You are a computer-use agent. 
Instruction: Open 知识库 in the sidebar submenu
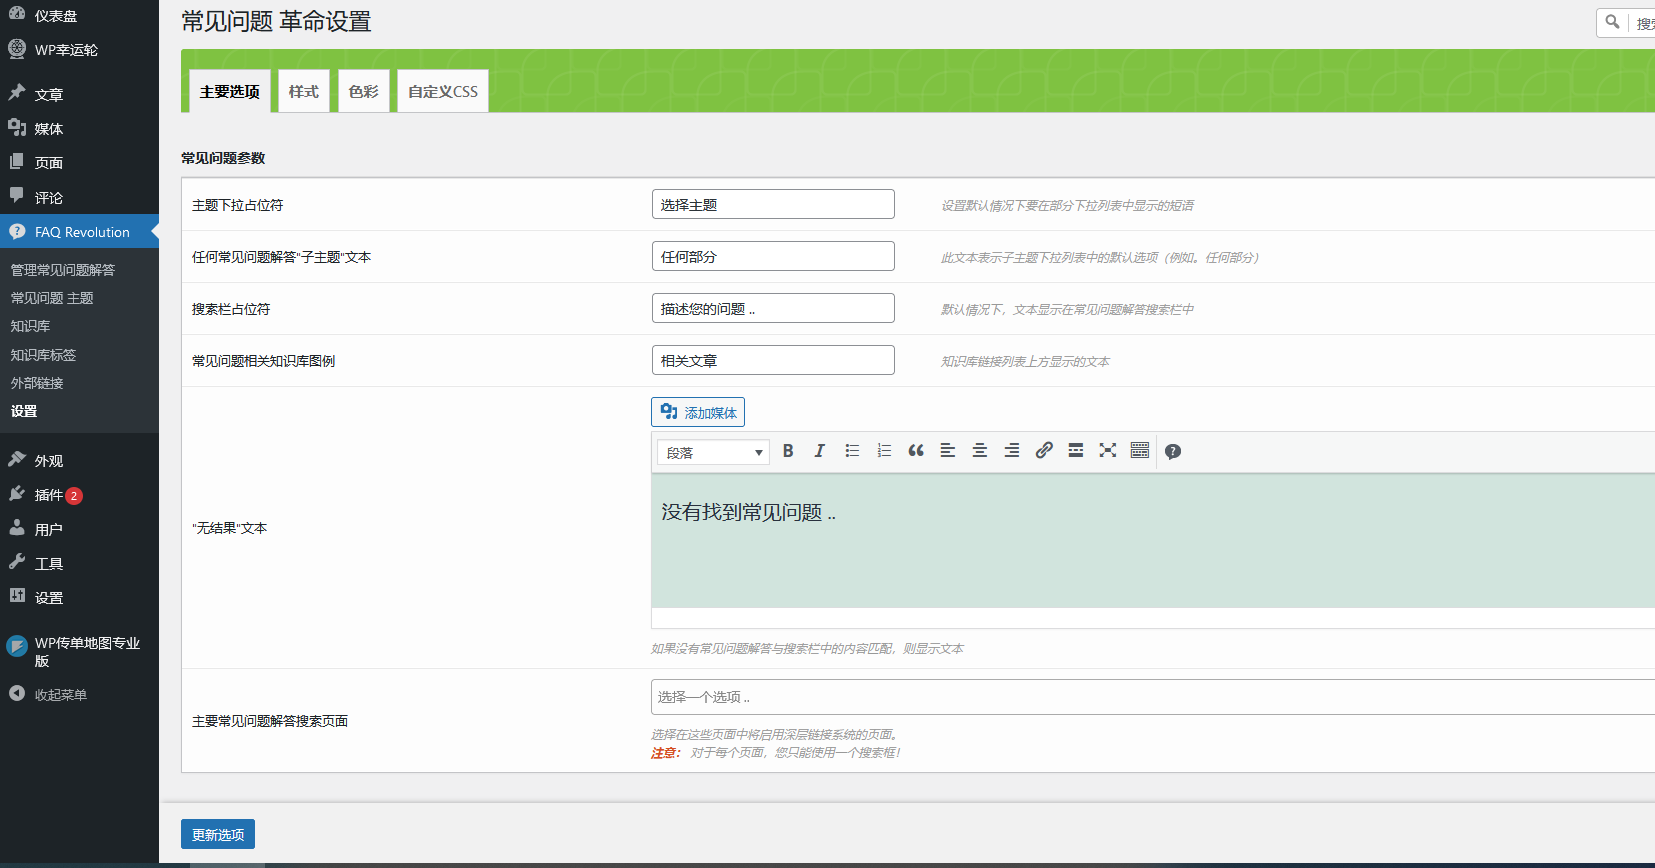pos(30,326)
